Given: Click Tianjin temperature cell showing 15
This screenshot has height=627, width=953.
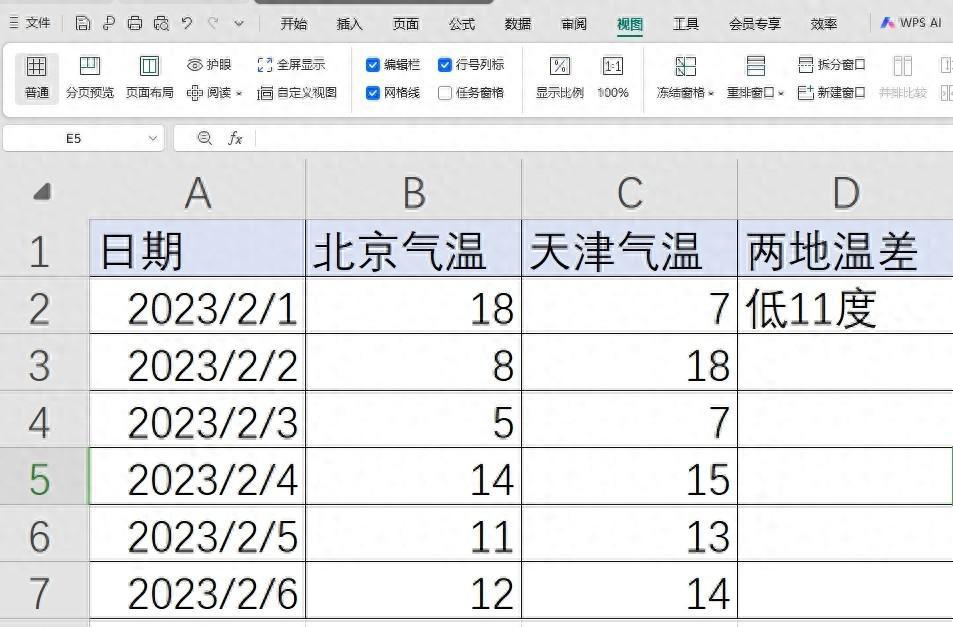Looking at the screenshot, I should [630, 477].
